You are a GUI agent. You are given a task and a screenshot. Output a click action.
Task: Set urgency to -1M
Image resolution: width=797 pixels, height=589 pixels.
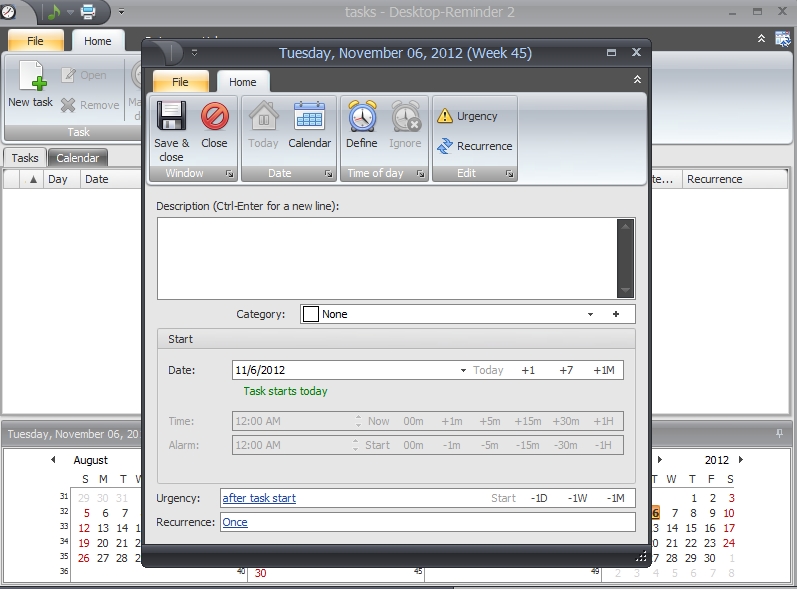click(616, 498)
